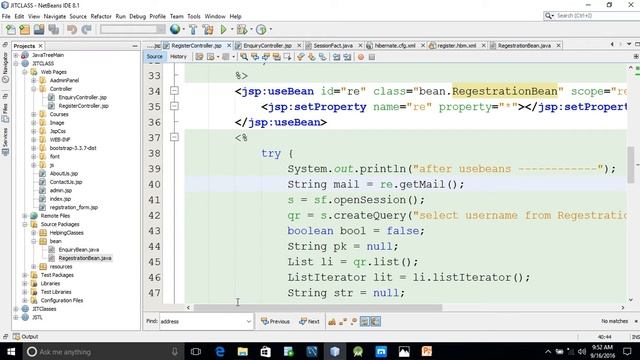Open Microsoft Edge from taskbar
The height and width of the screenshot is (360, 640).
(220, 351)
